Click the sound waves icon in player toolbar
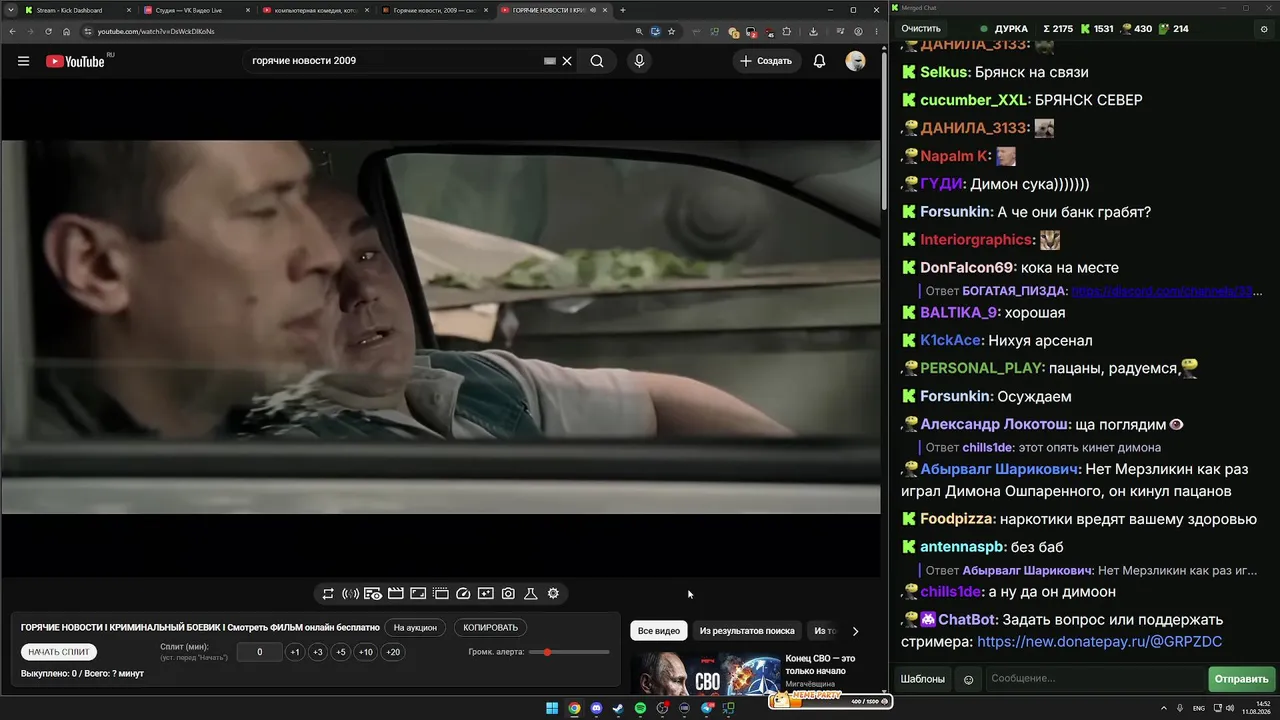The width and height of the screenshot is (1280, 720). click(x=350, y=594)
